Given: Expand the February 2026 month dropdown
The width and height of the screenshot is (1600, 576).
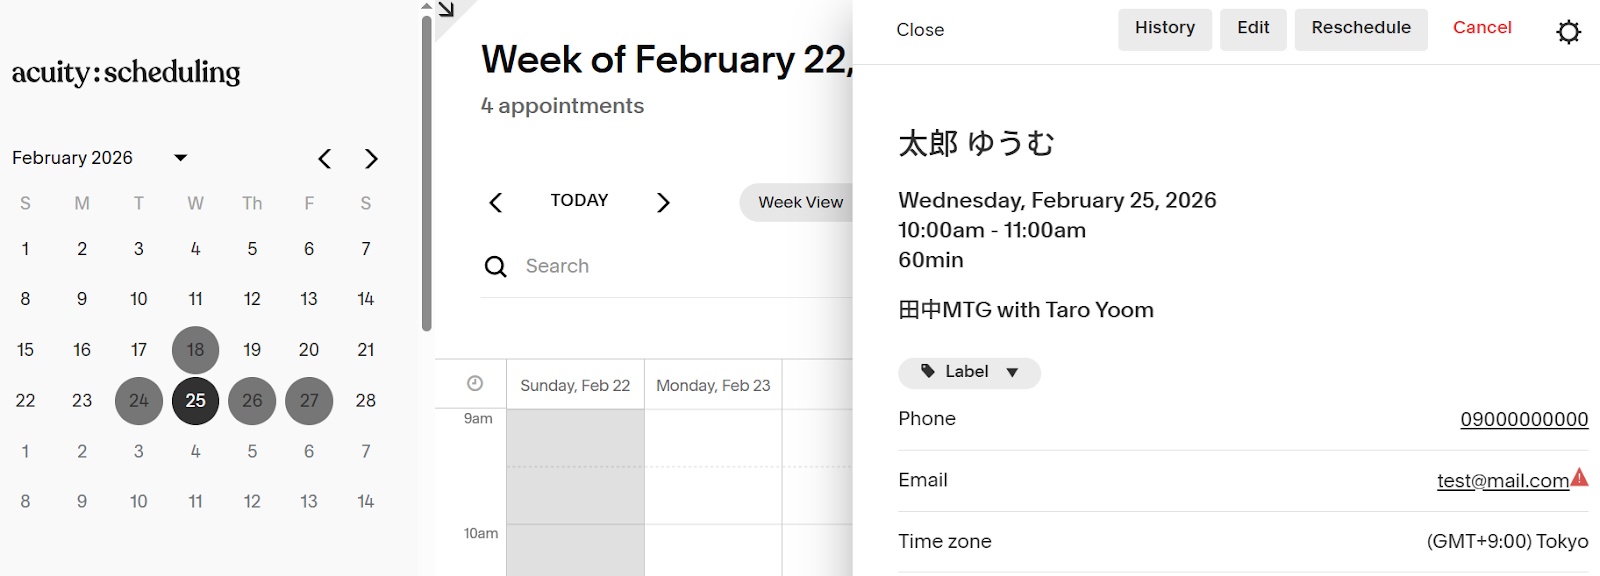Looking at the screenshot, I should click(181, 158).
